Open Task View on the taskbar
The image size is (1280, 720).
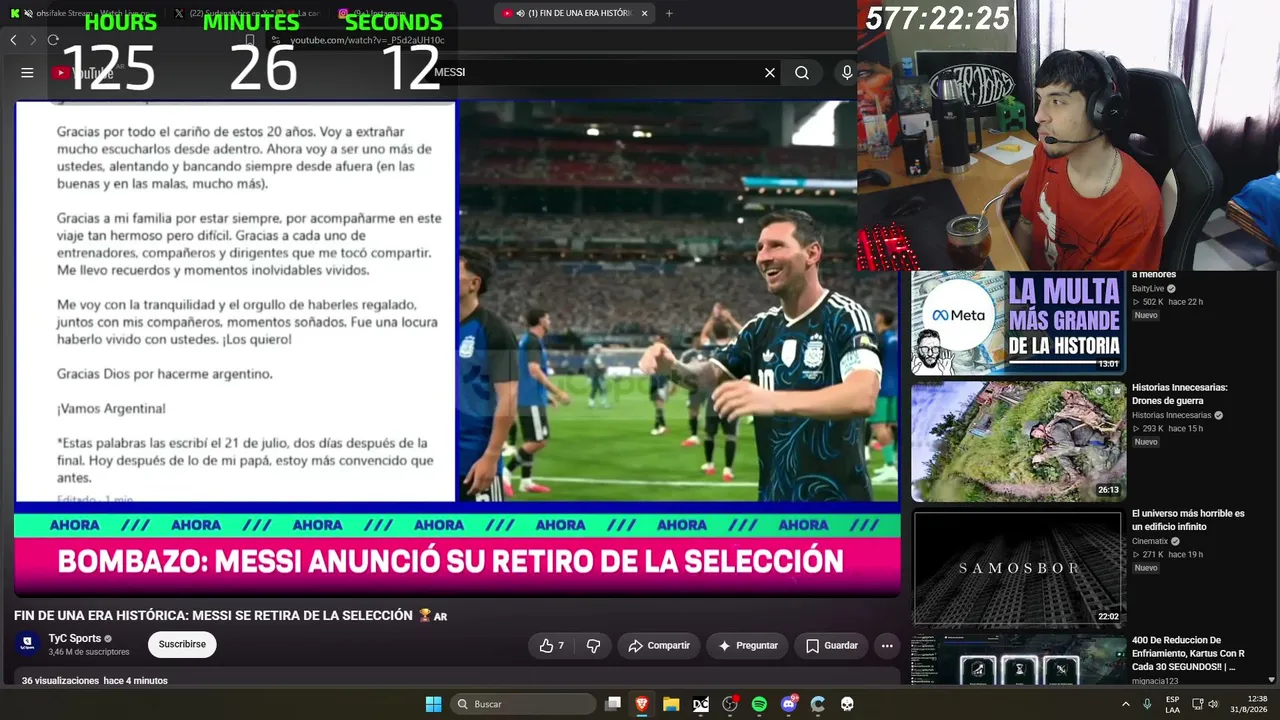point(613,704)
